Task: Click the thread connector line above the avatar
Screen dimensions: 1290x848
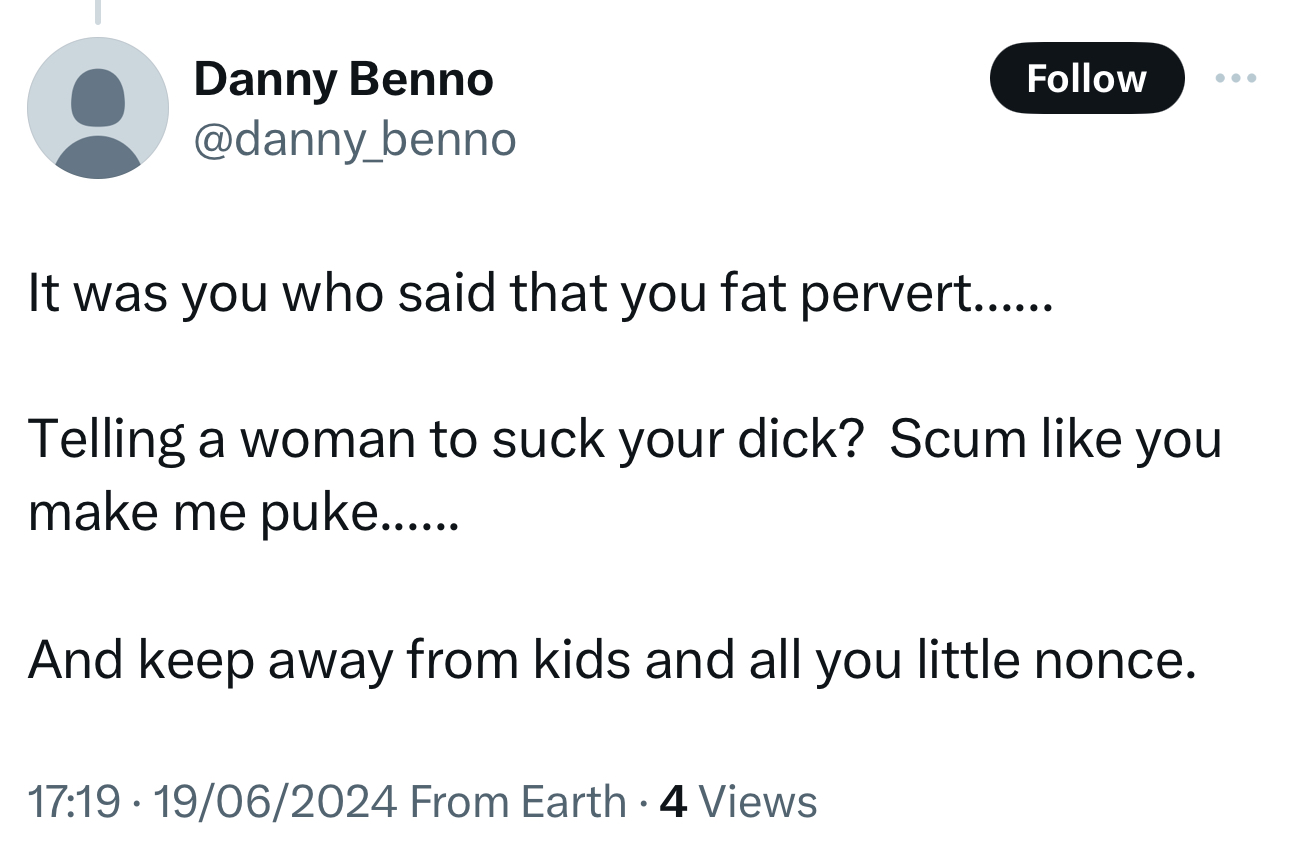Action: (x=98, y=12)
